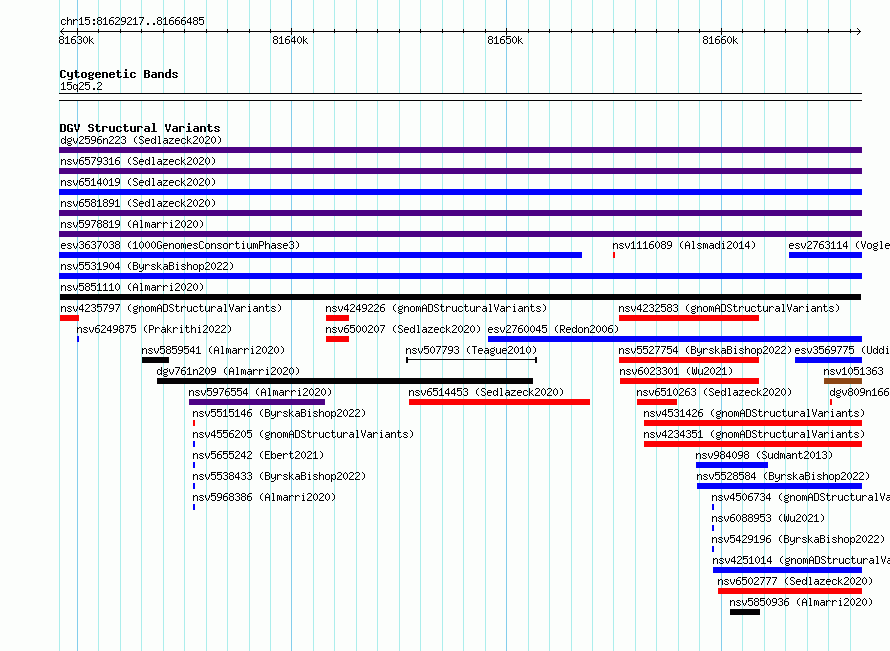Select the nsv6514453 red variant bar

point(499,402)
